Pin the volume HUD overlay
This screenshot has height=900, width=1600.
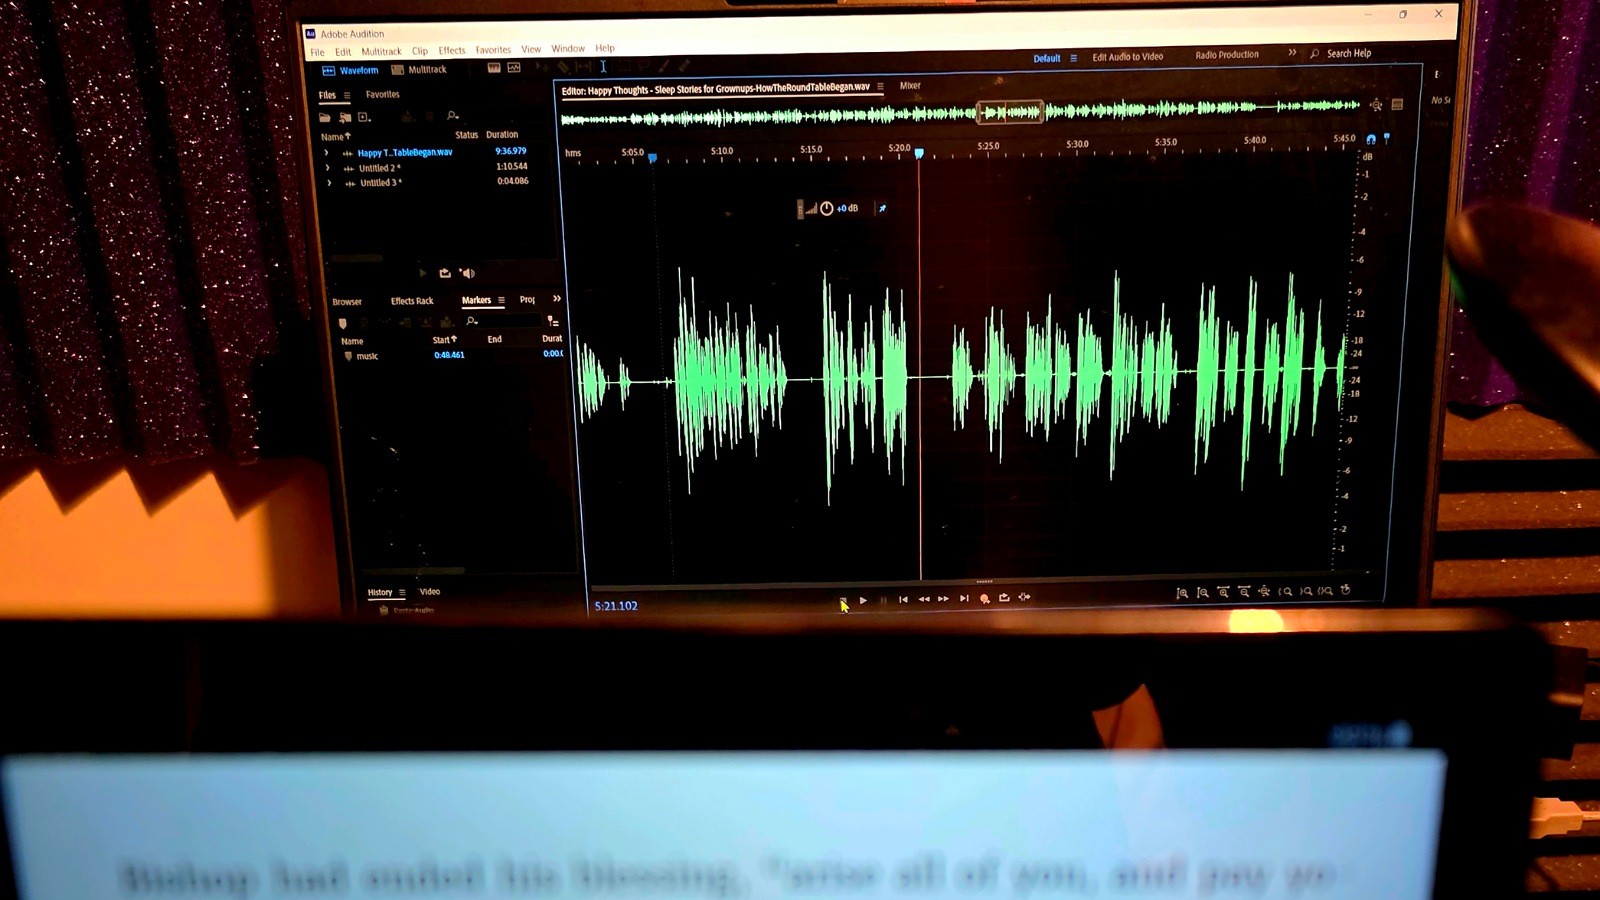(882, 208)
